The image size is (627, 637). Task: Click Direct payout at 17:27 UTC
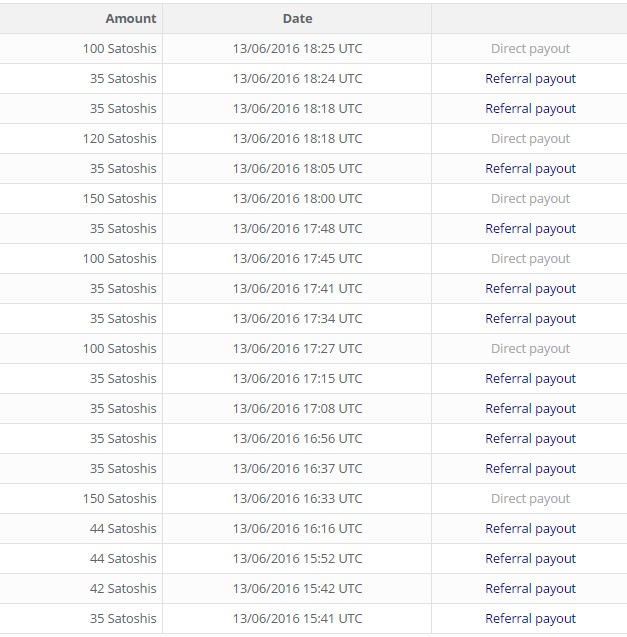pyautogui.click(x=530, y=348)
